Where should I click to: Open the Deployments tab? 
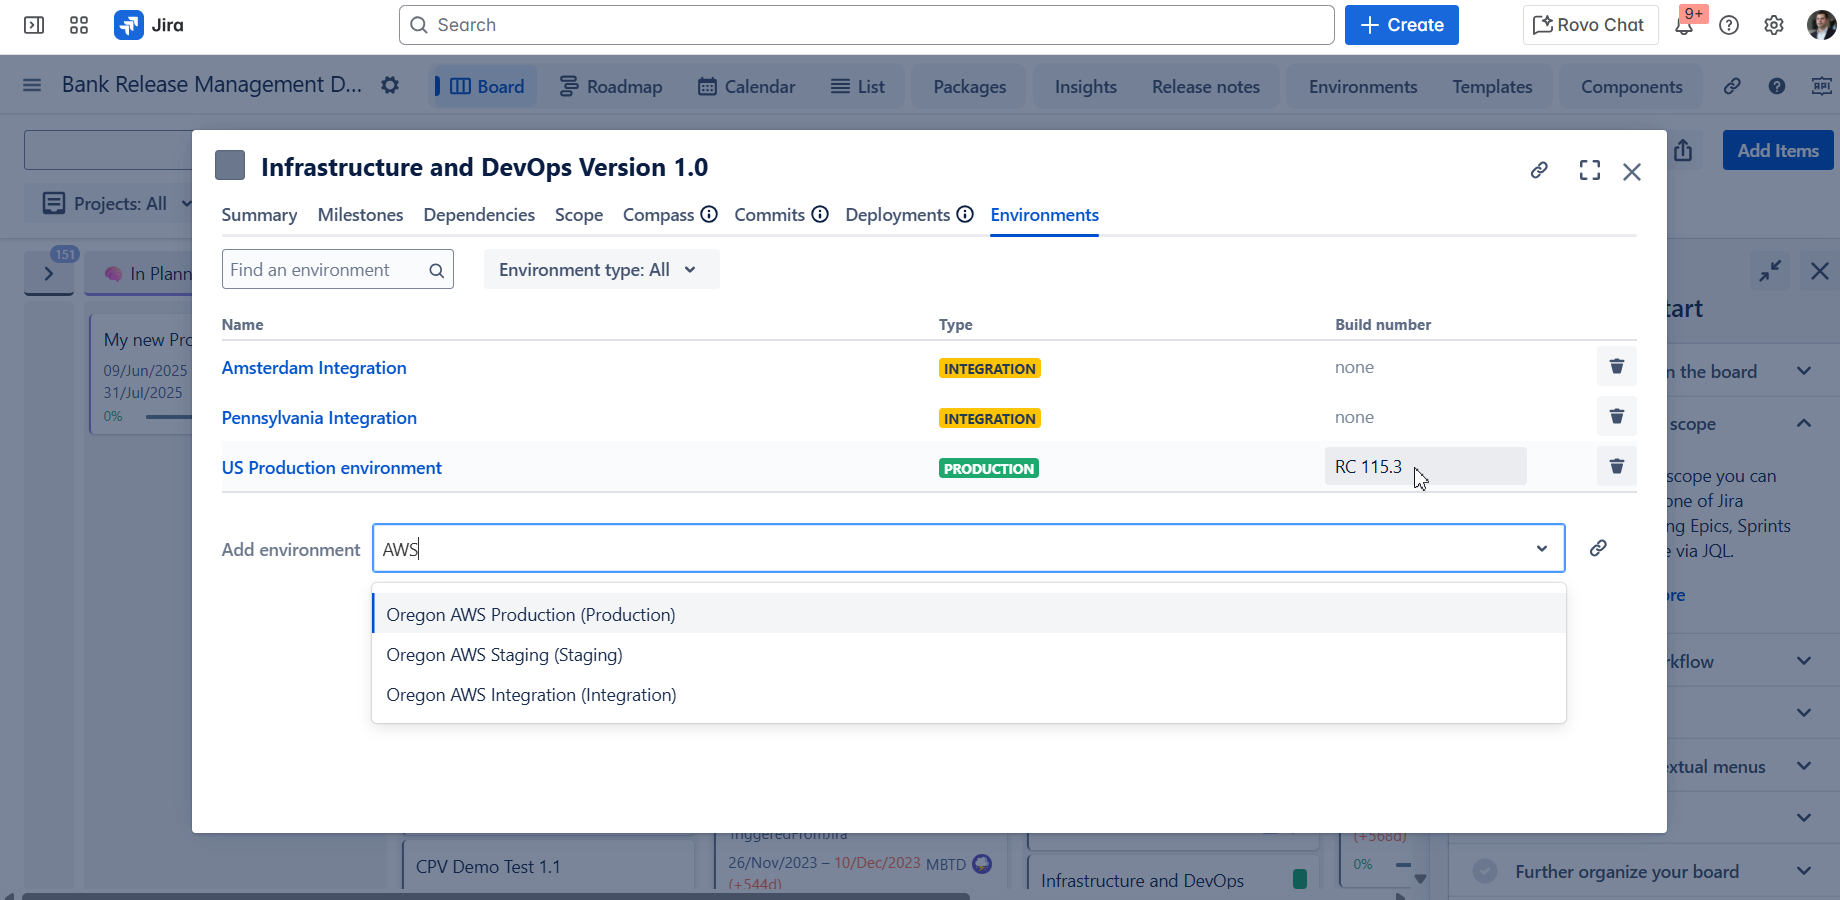(x=897, y=215)
